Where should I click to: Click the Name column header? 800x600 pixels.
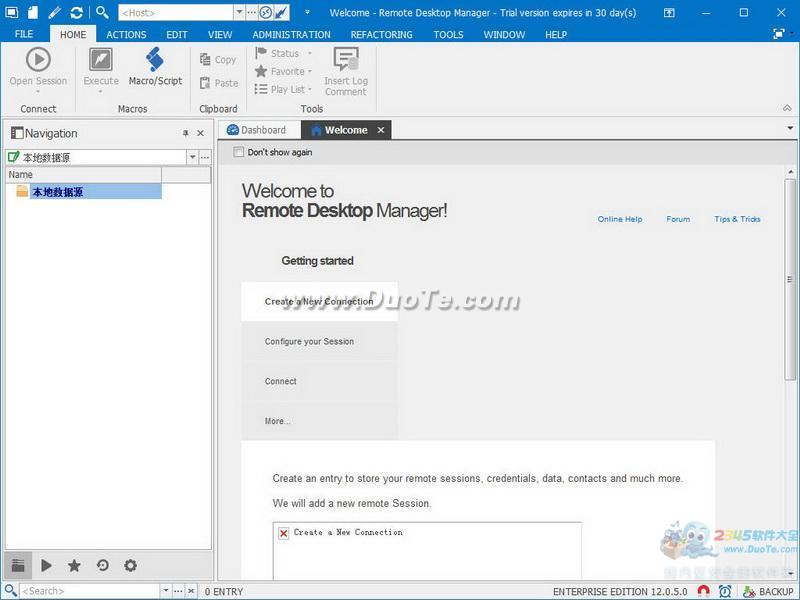[84, 174]
